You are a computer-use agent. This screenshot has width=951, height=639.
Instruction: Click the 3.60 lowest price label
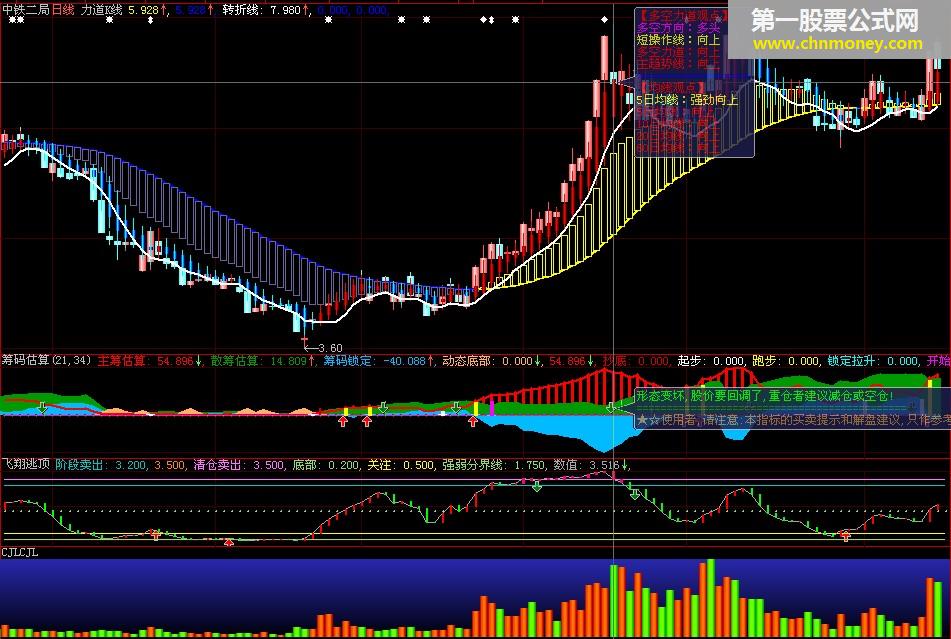click(x=330, y=348)
